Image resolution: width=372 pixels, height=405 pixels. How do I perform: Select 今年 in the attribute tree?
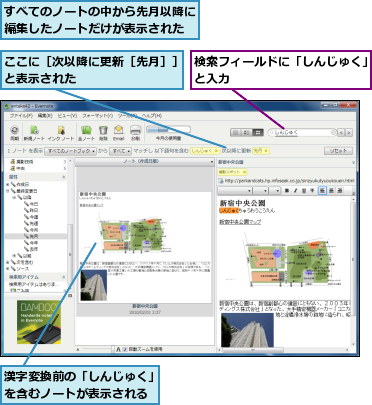[34, 243]
